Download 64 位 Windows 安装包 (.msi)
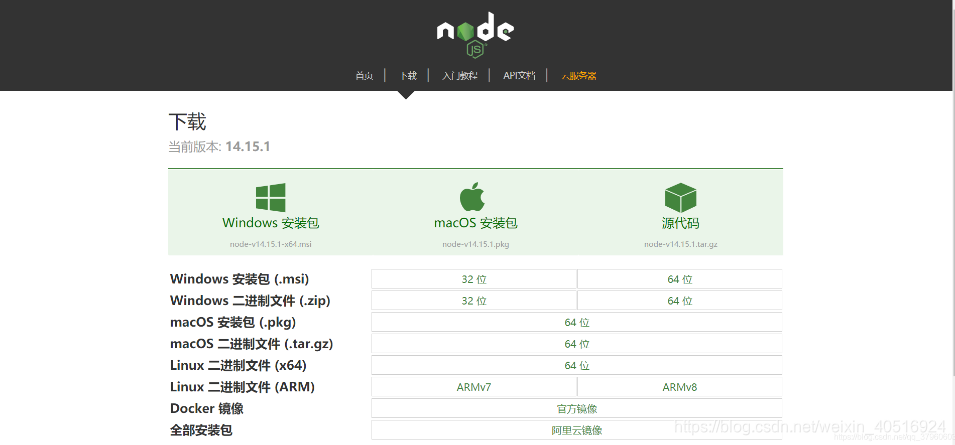The height and width of the screenshot is (445, 955). click(680, 279)
